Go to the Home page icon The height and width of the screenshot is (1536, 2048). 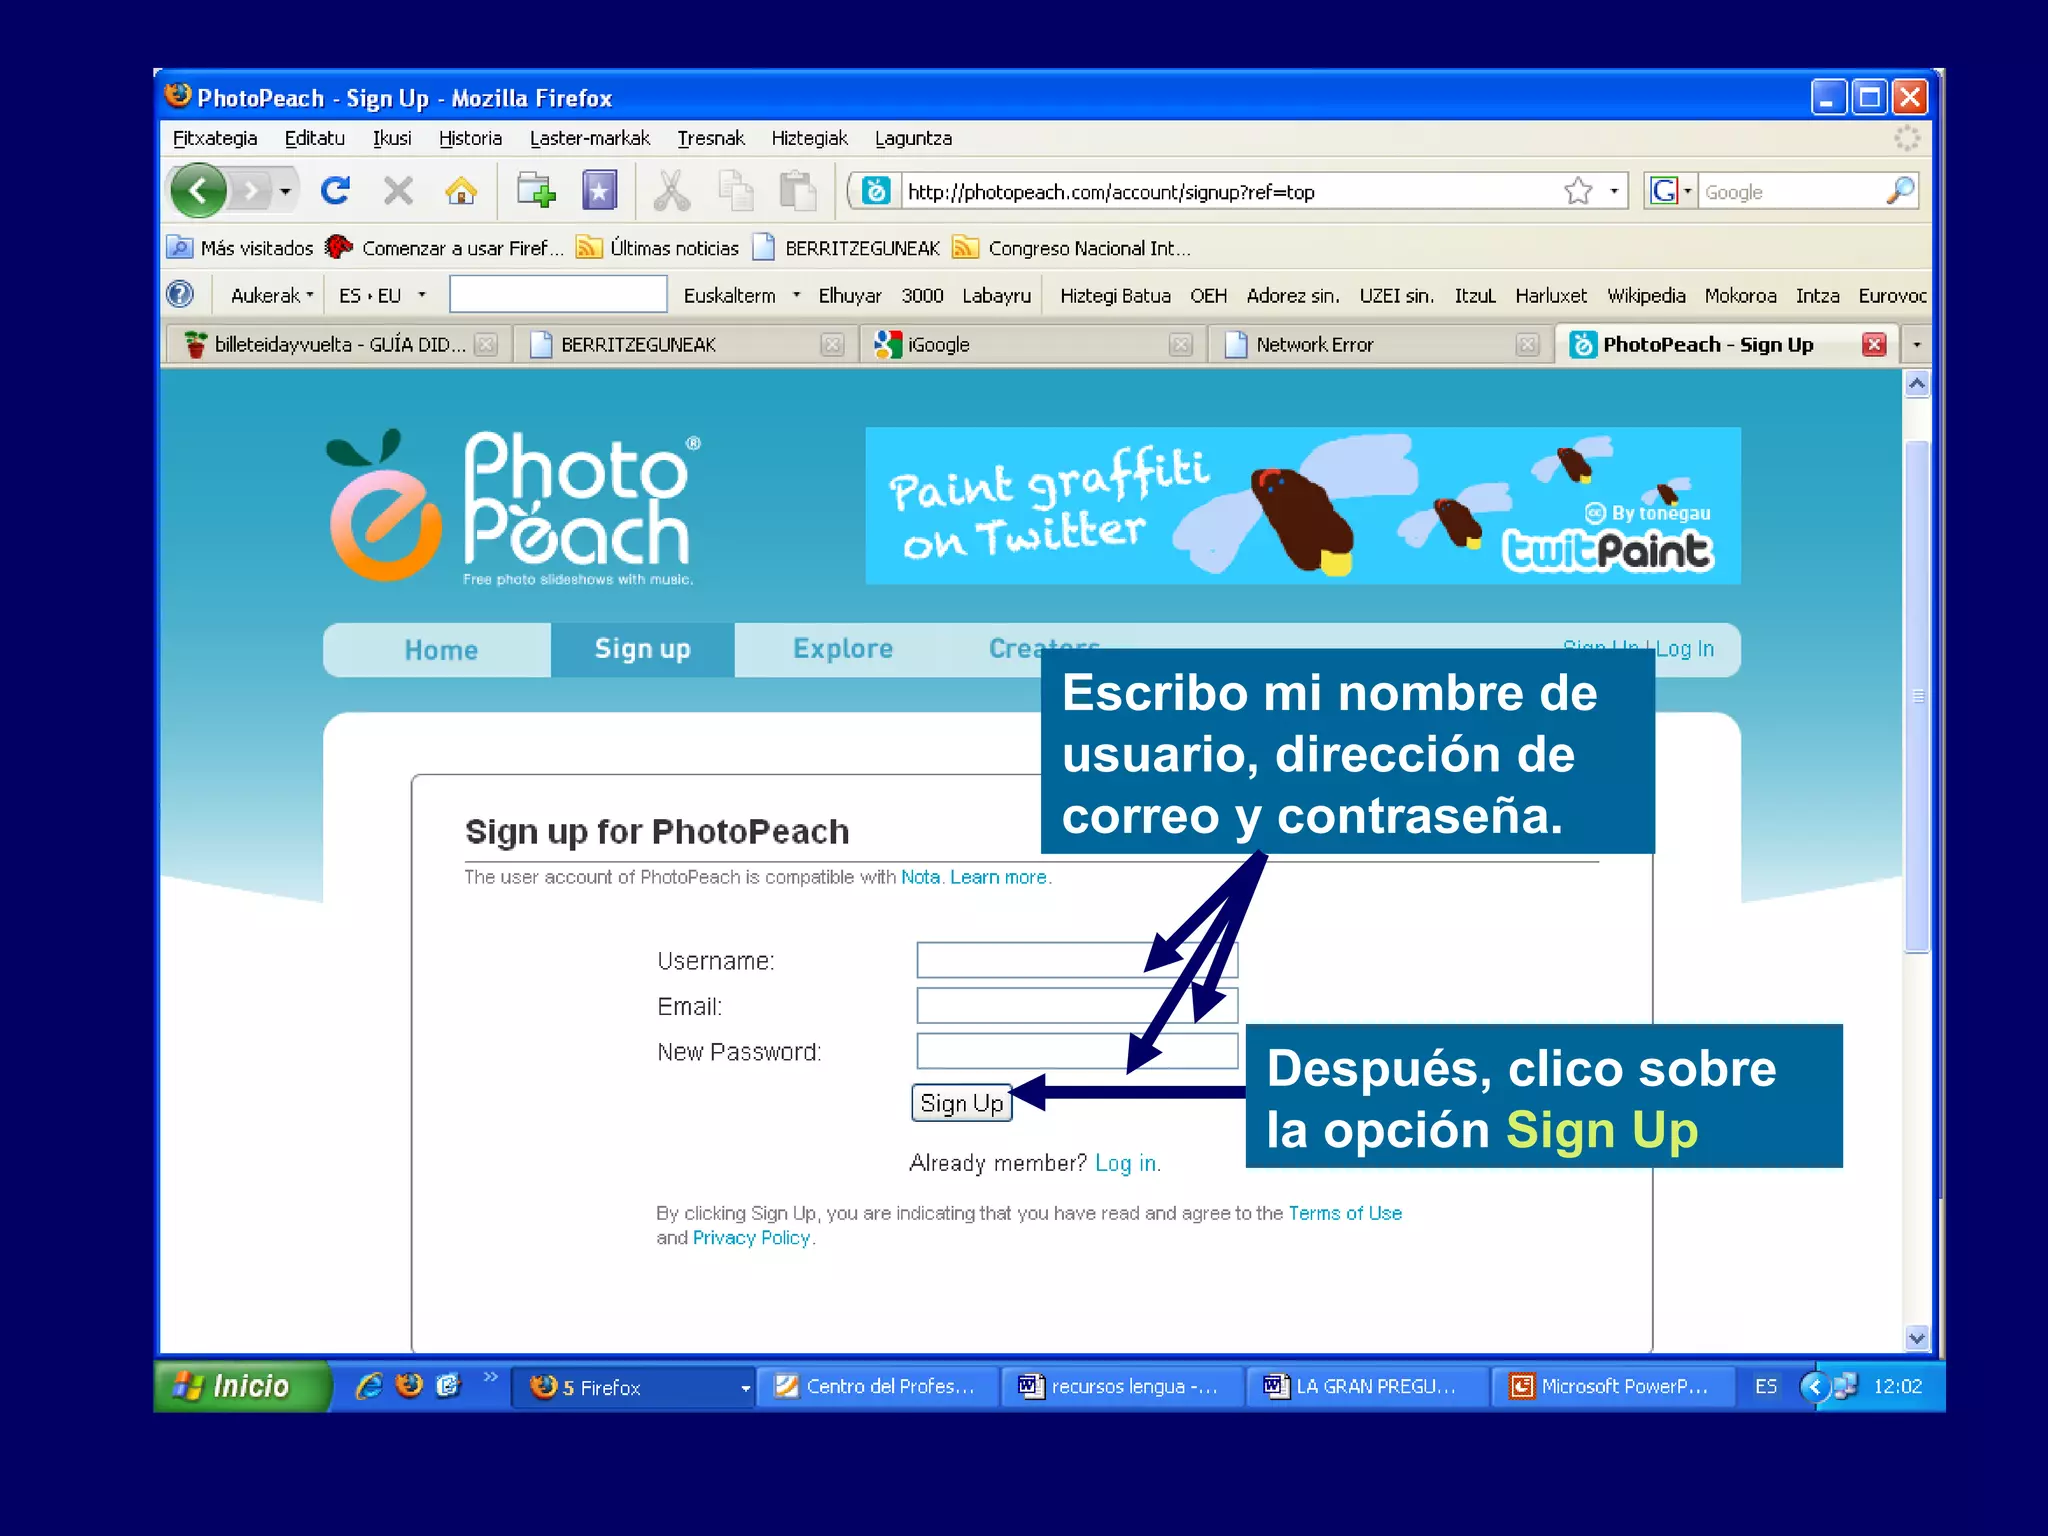[461, 190]
